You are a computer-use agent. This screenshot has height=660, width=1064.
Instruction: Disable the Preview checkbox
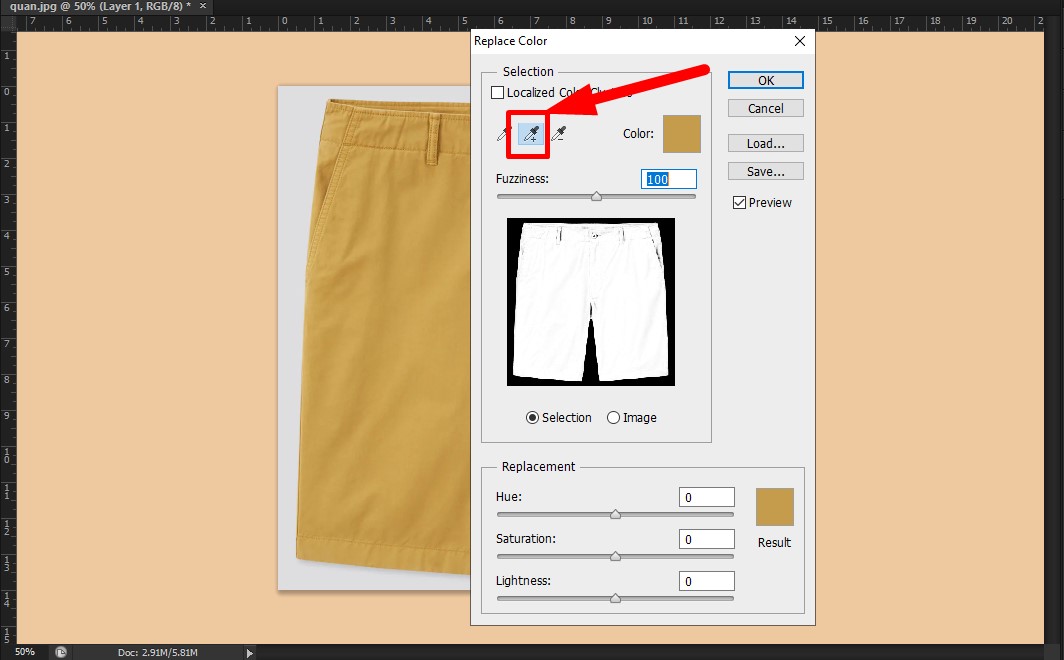click(x=739, y=202)
